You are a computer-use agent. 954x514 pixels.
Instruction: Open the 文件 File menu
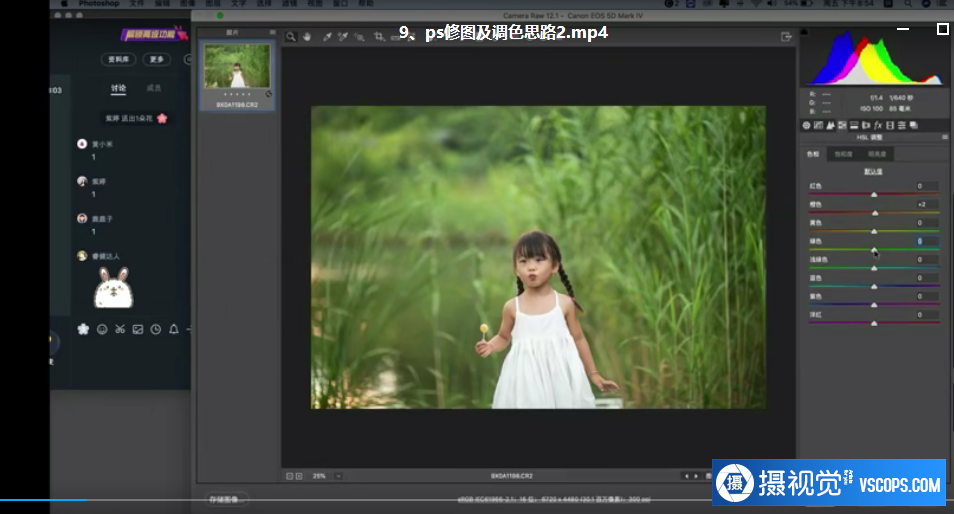(136, 4)
